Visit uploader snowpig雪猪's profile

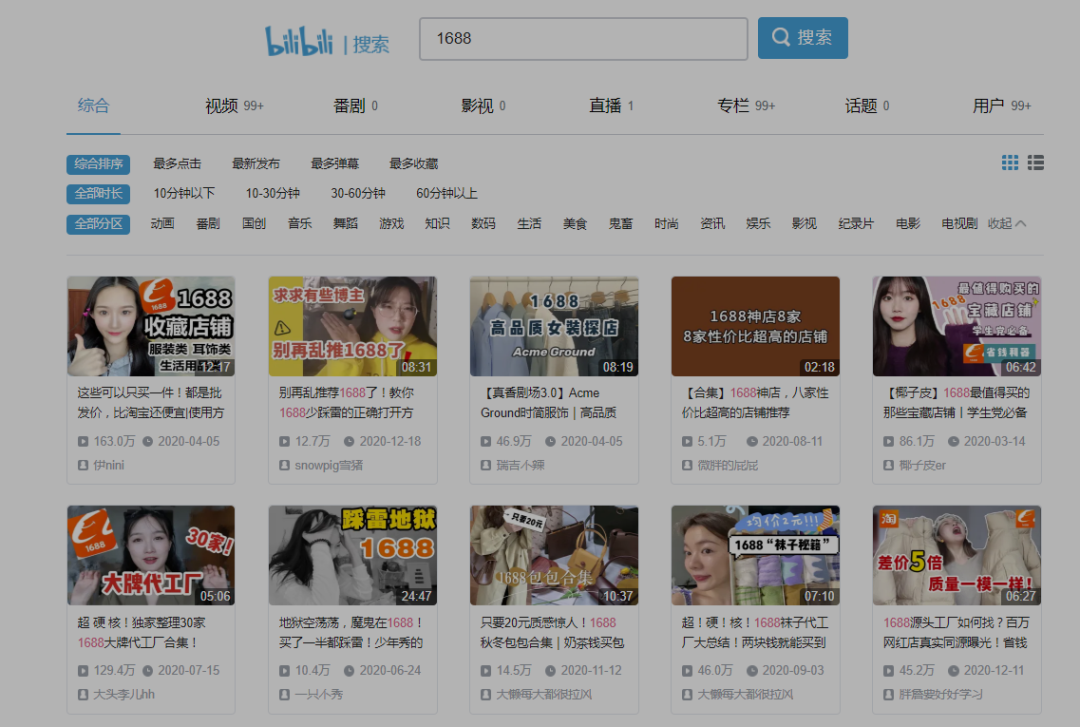[x=329, y=465]
